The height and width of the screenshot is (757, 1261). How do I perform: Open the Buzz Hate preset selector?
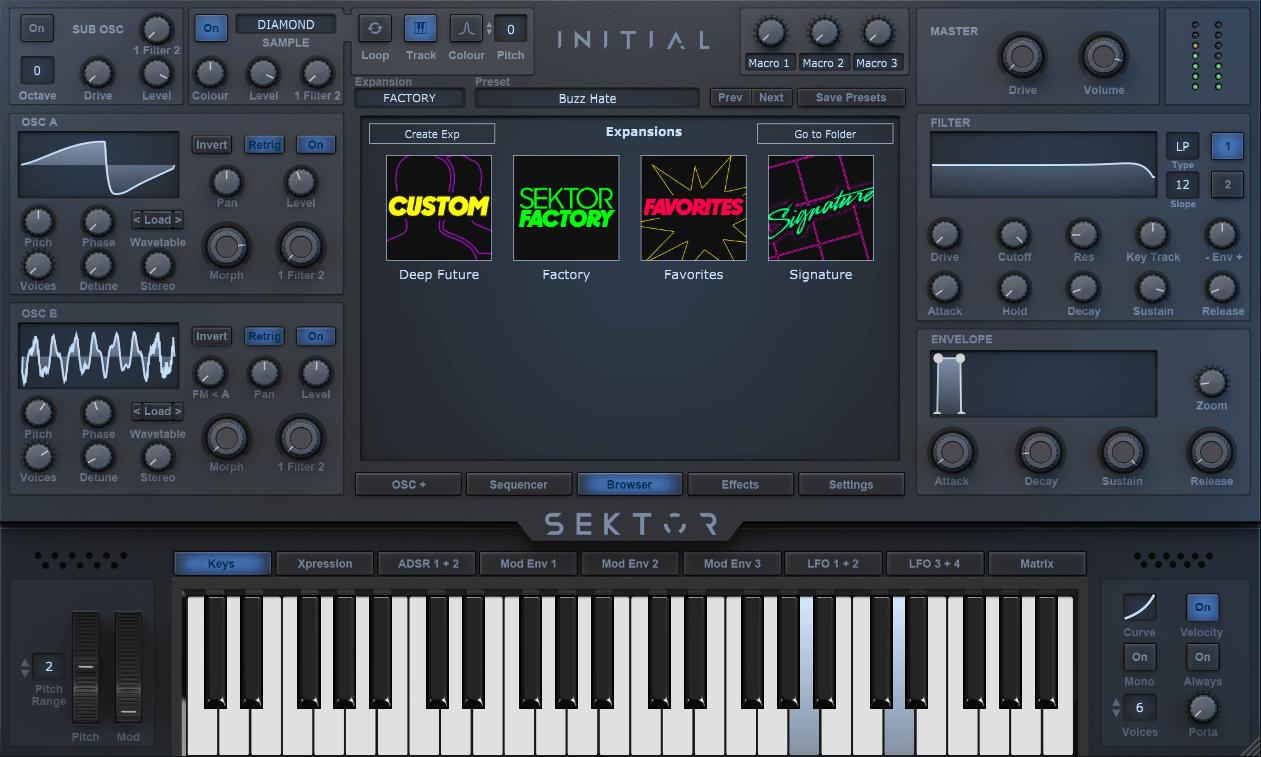tap(587, 98)
